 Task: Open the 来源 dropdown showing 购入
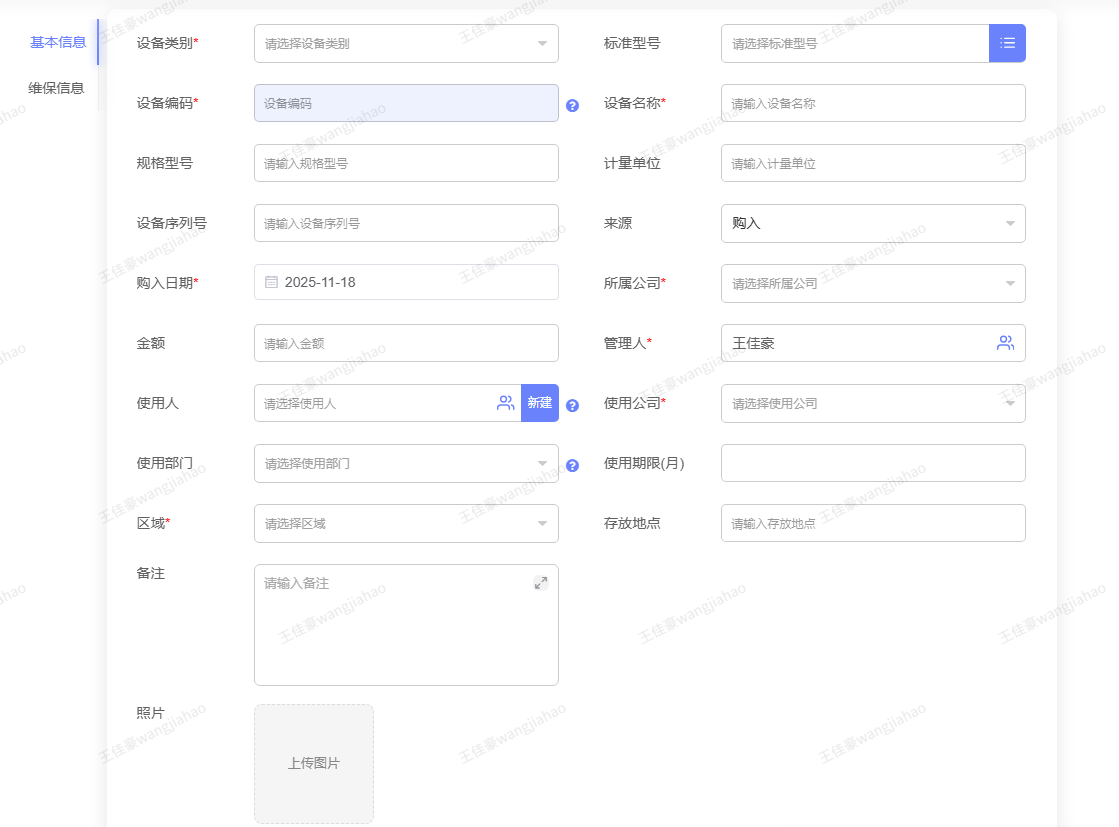872,223
